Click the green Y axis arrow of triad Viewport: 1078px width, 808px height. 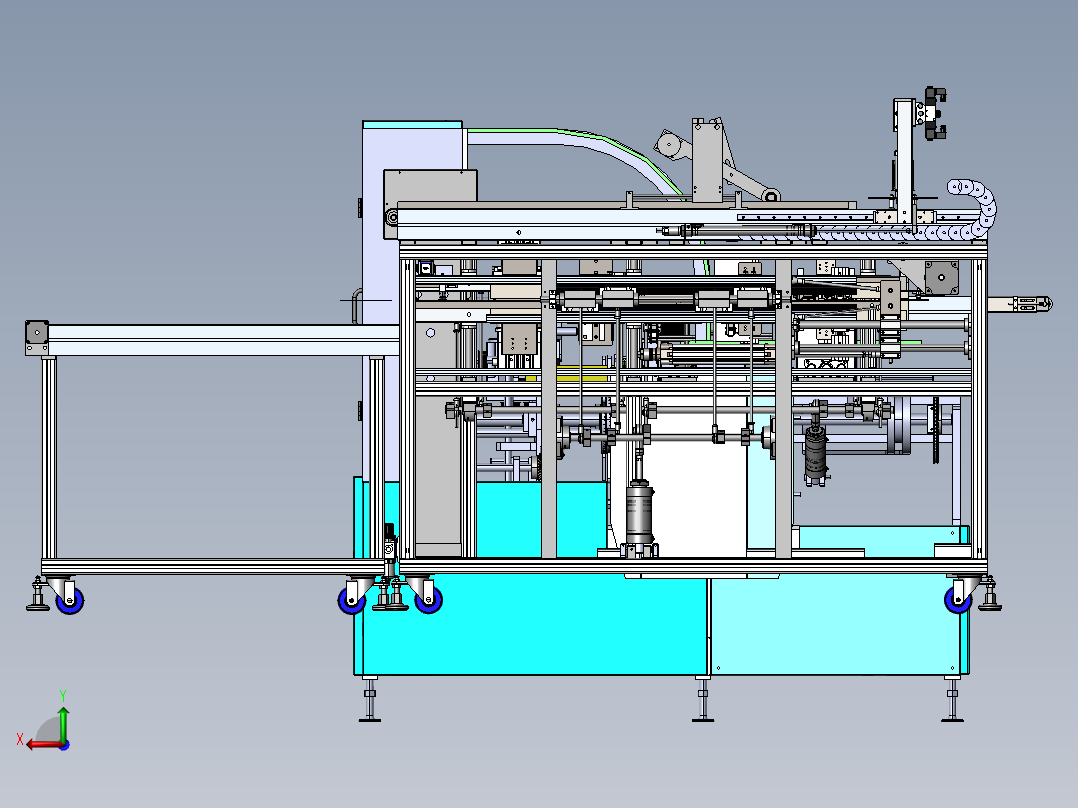(63, 723)
